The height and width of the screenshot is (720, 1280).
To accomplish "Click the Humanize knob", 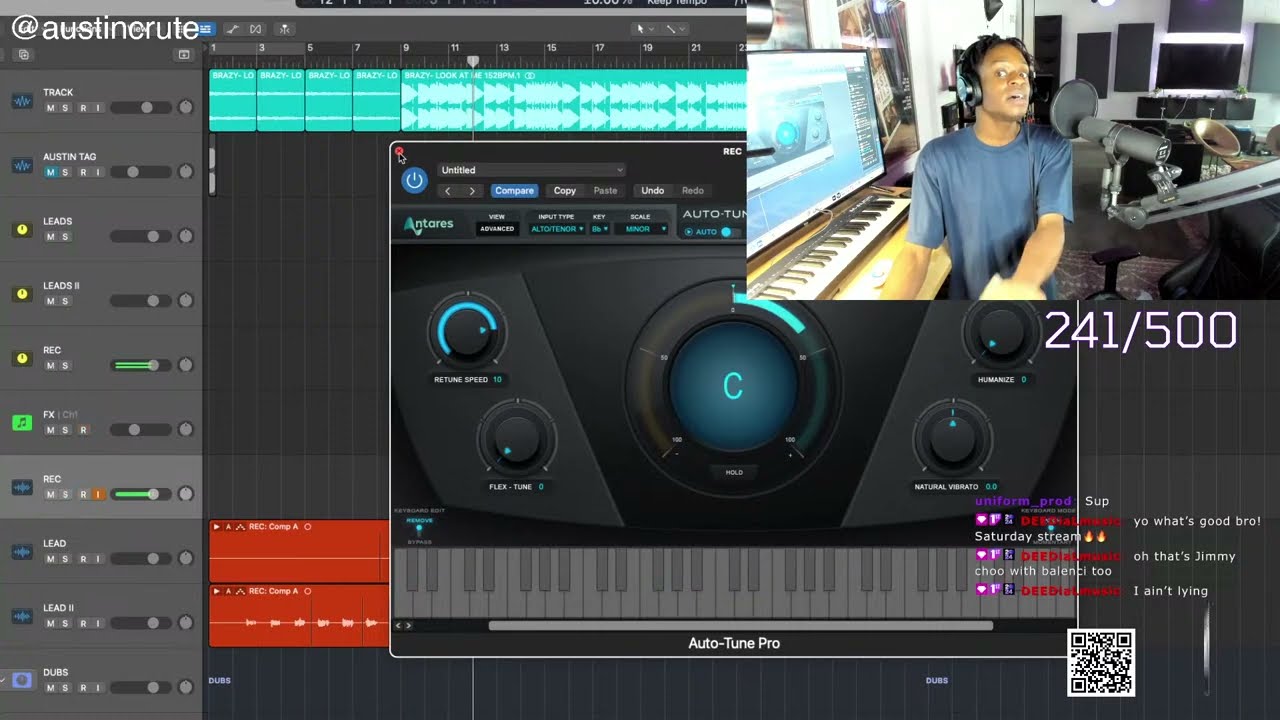I will 1000,332.
